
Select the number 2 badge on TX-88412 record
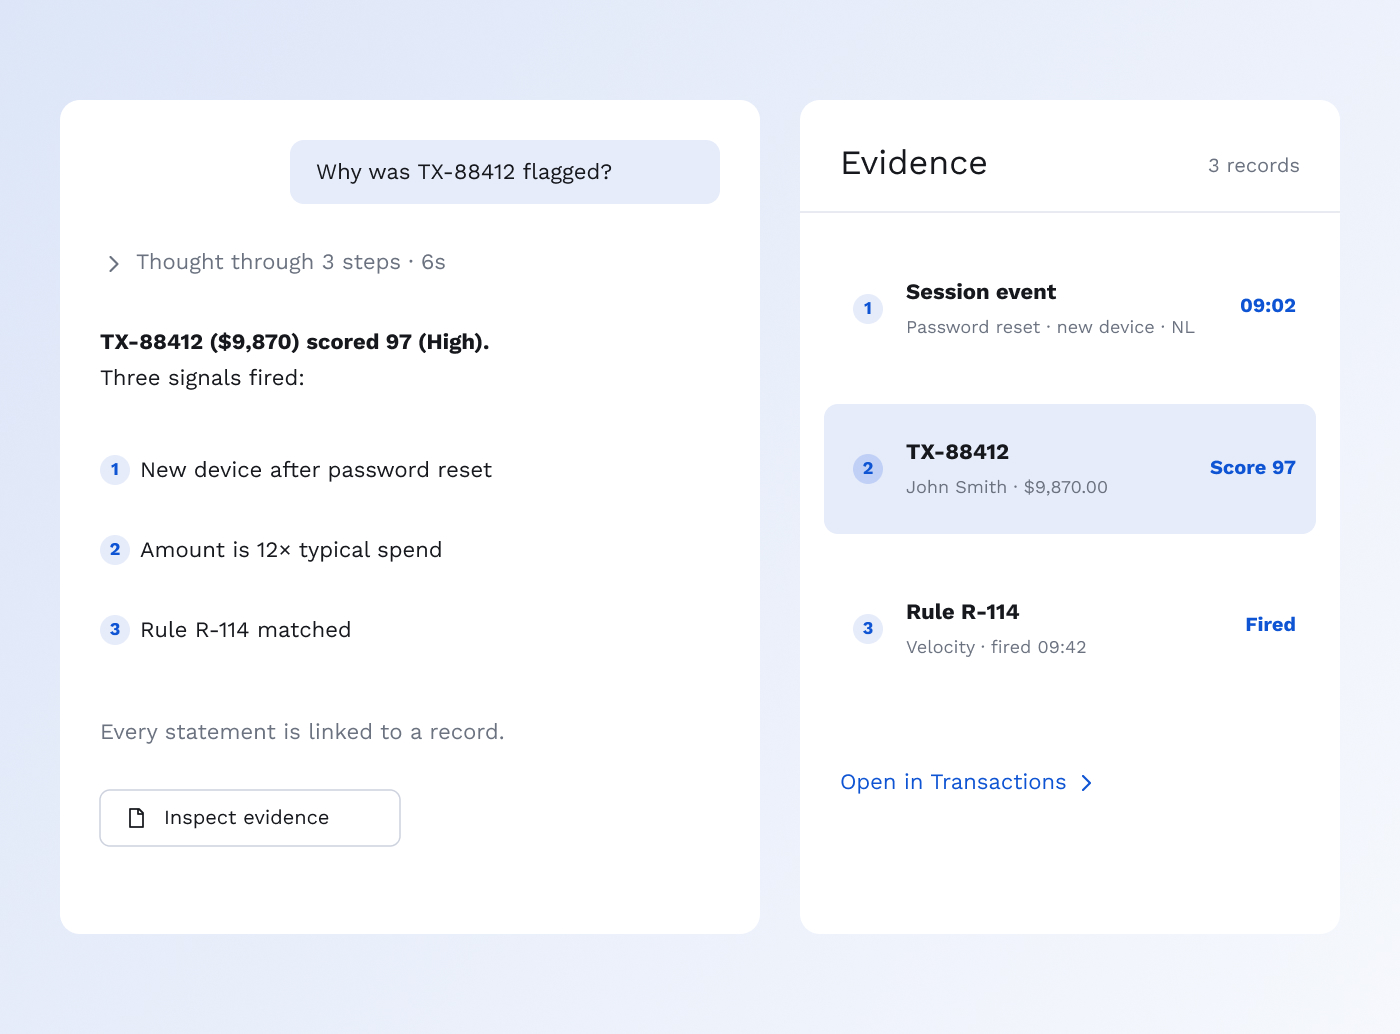[x=868, y=469]
